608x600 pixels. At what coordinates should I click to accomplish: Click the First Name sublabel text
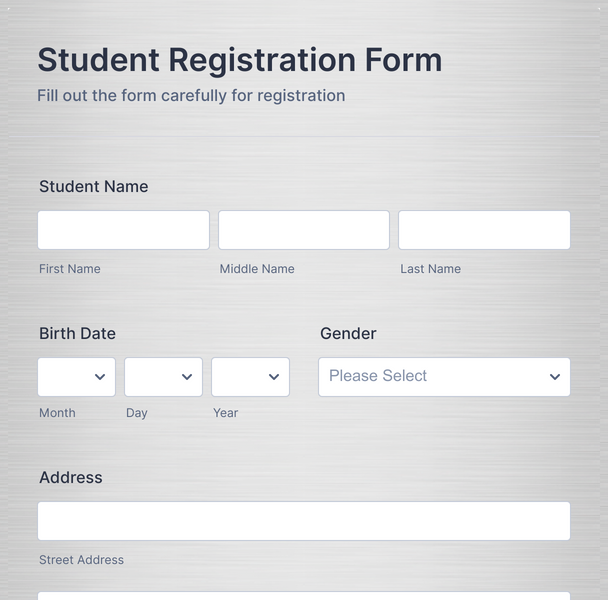point(69,269)
